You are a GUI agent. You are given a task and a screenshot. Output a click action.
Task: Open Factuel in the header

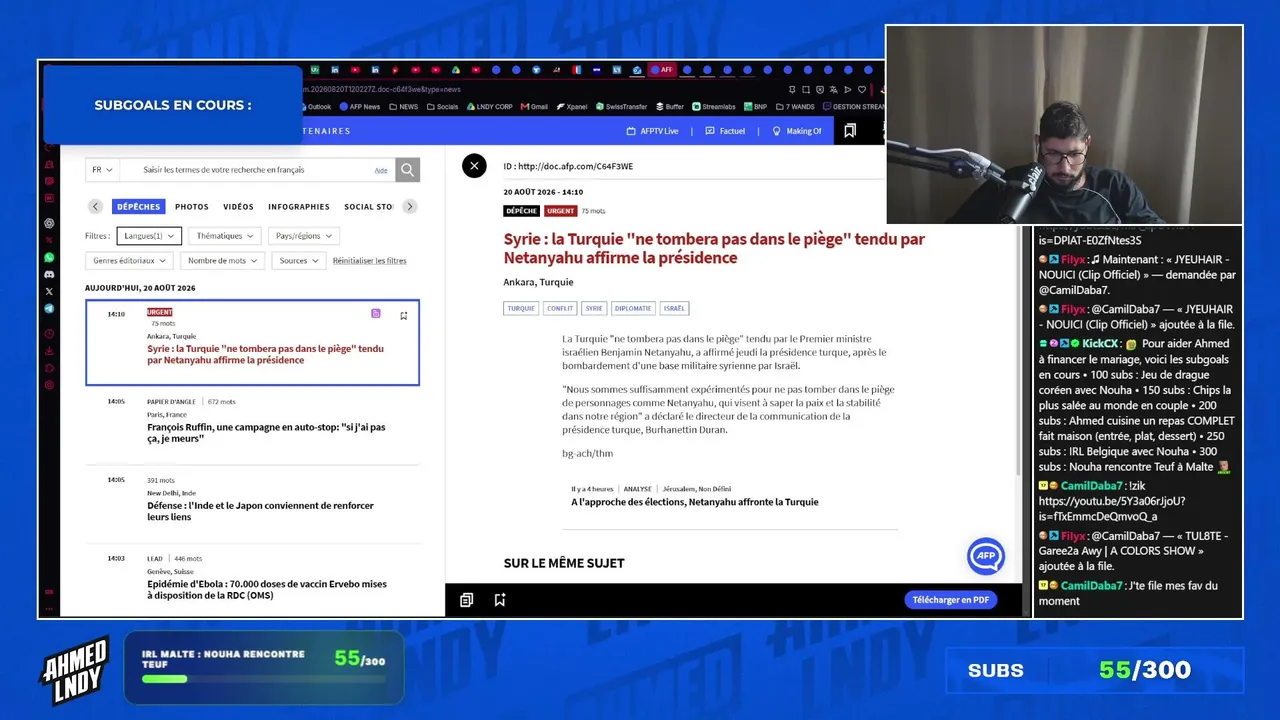725,131
